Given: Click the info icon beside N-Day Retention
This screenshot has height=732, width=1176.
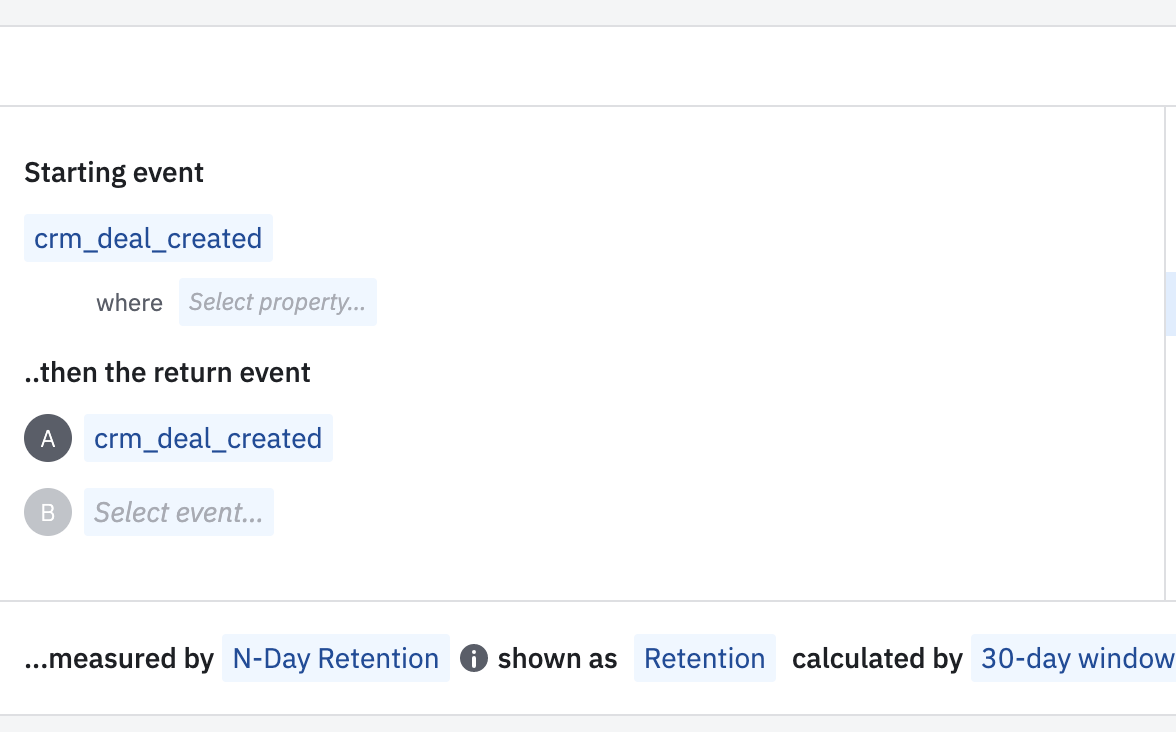Looking at the screenshot, I should (473, 659).
